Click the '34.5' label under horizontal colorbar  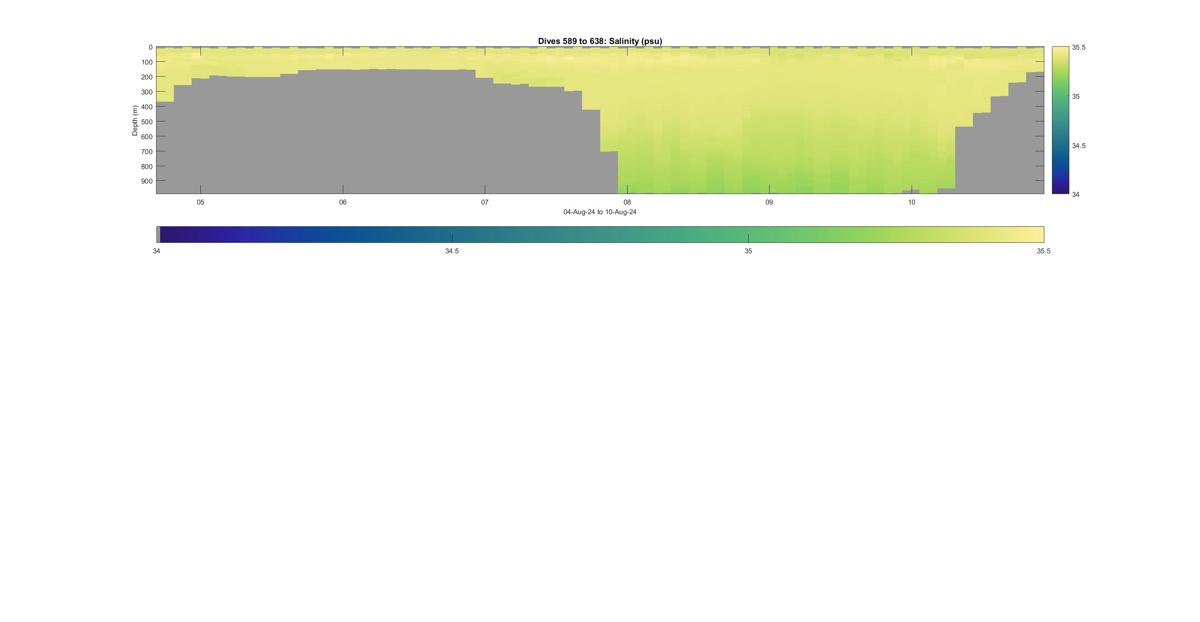452,251
